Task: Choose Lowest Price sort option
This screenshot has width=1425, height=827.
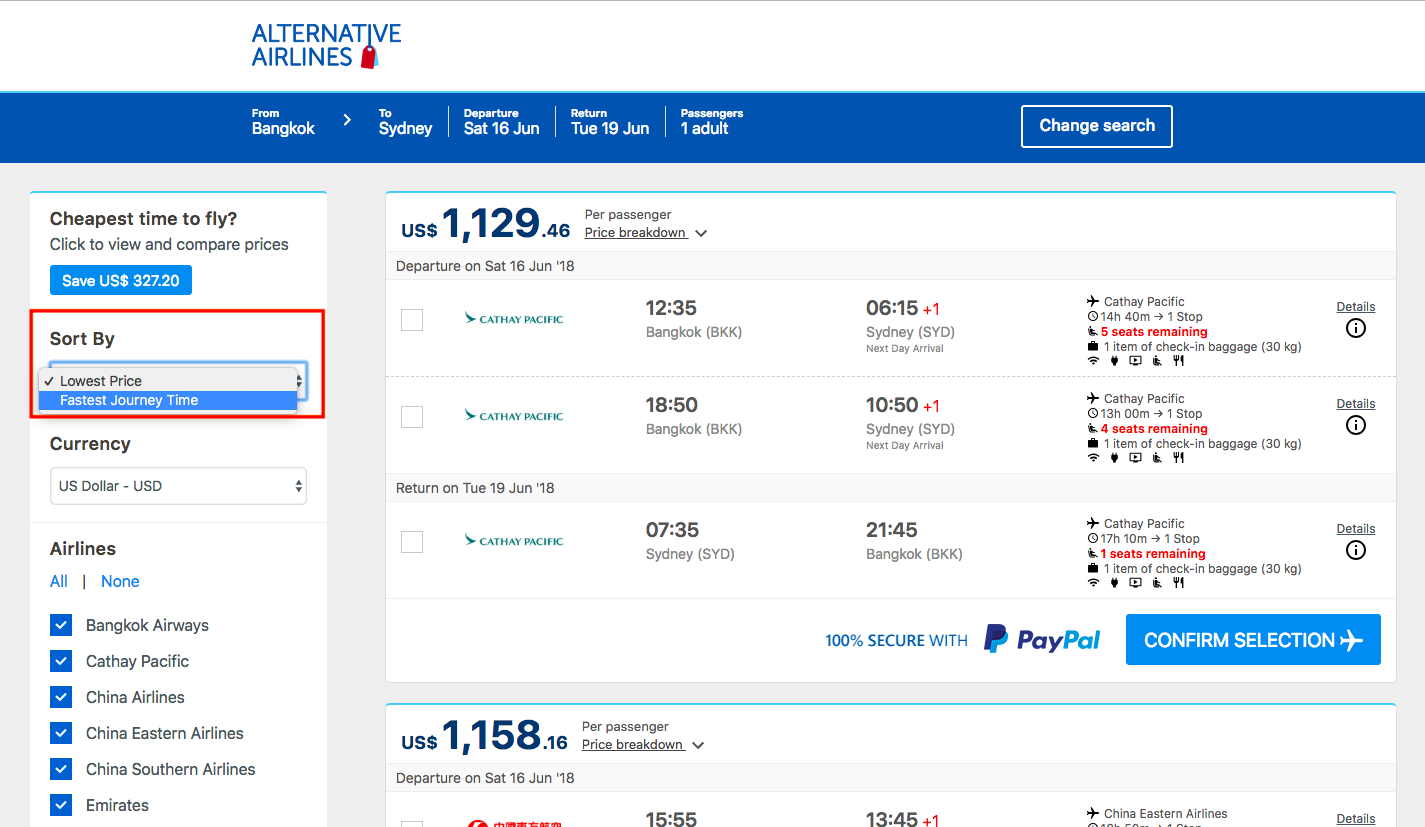Action: (168, 381)
